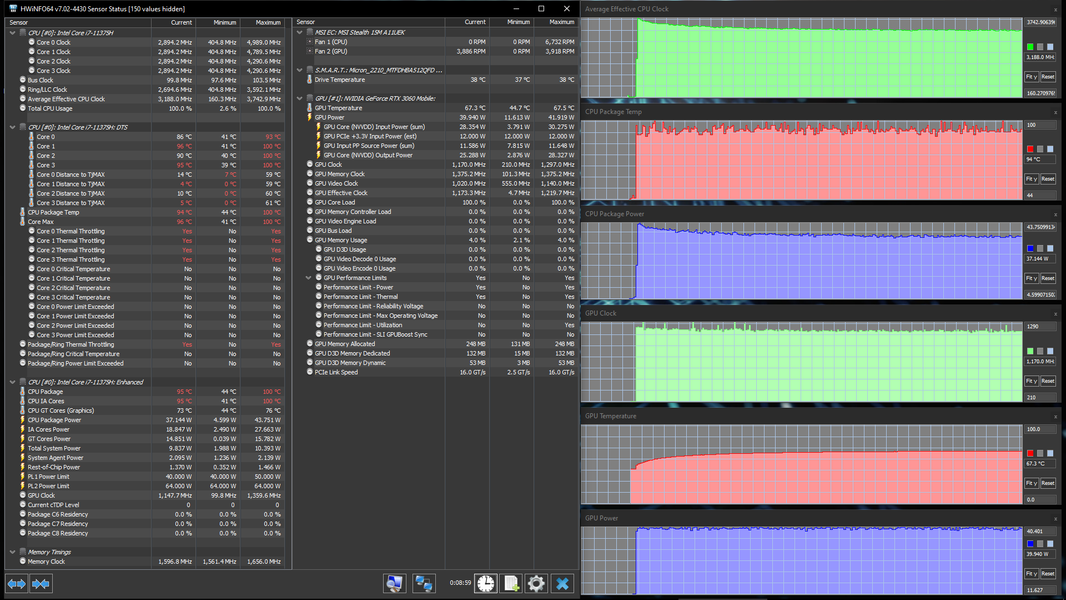
Task: Select the Ring/LLC Clock row
Action: [x=145, y=90]
